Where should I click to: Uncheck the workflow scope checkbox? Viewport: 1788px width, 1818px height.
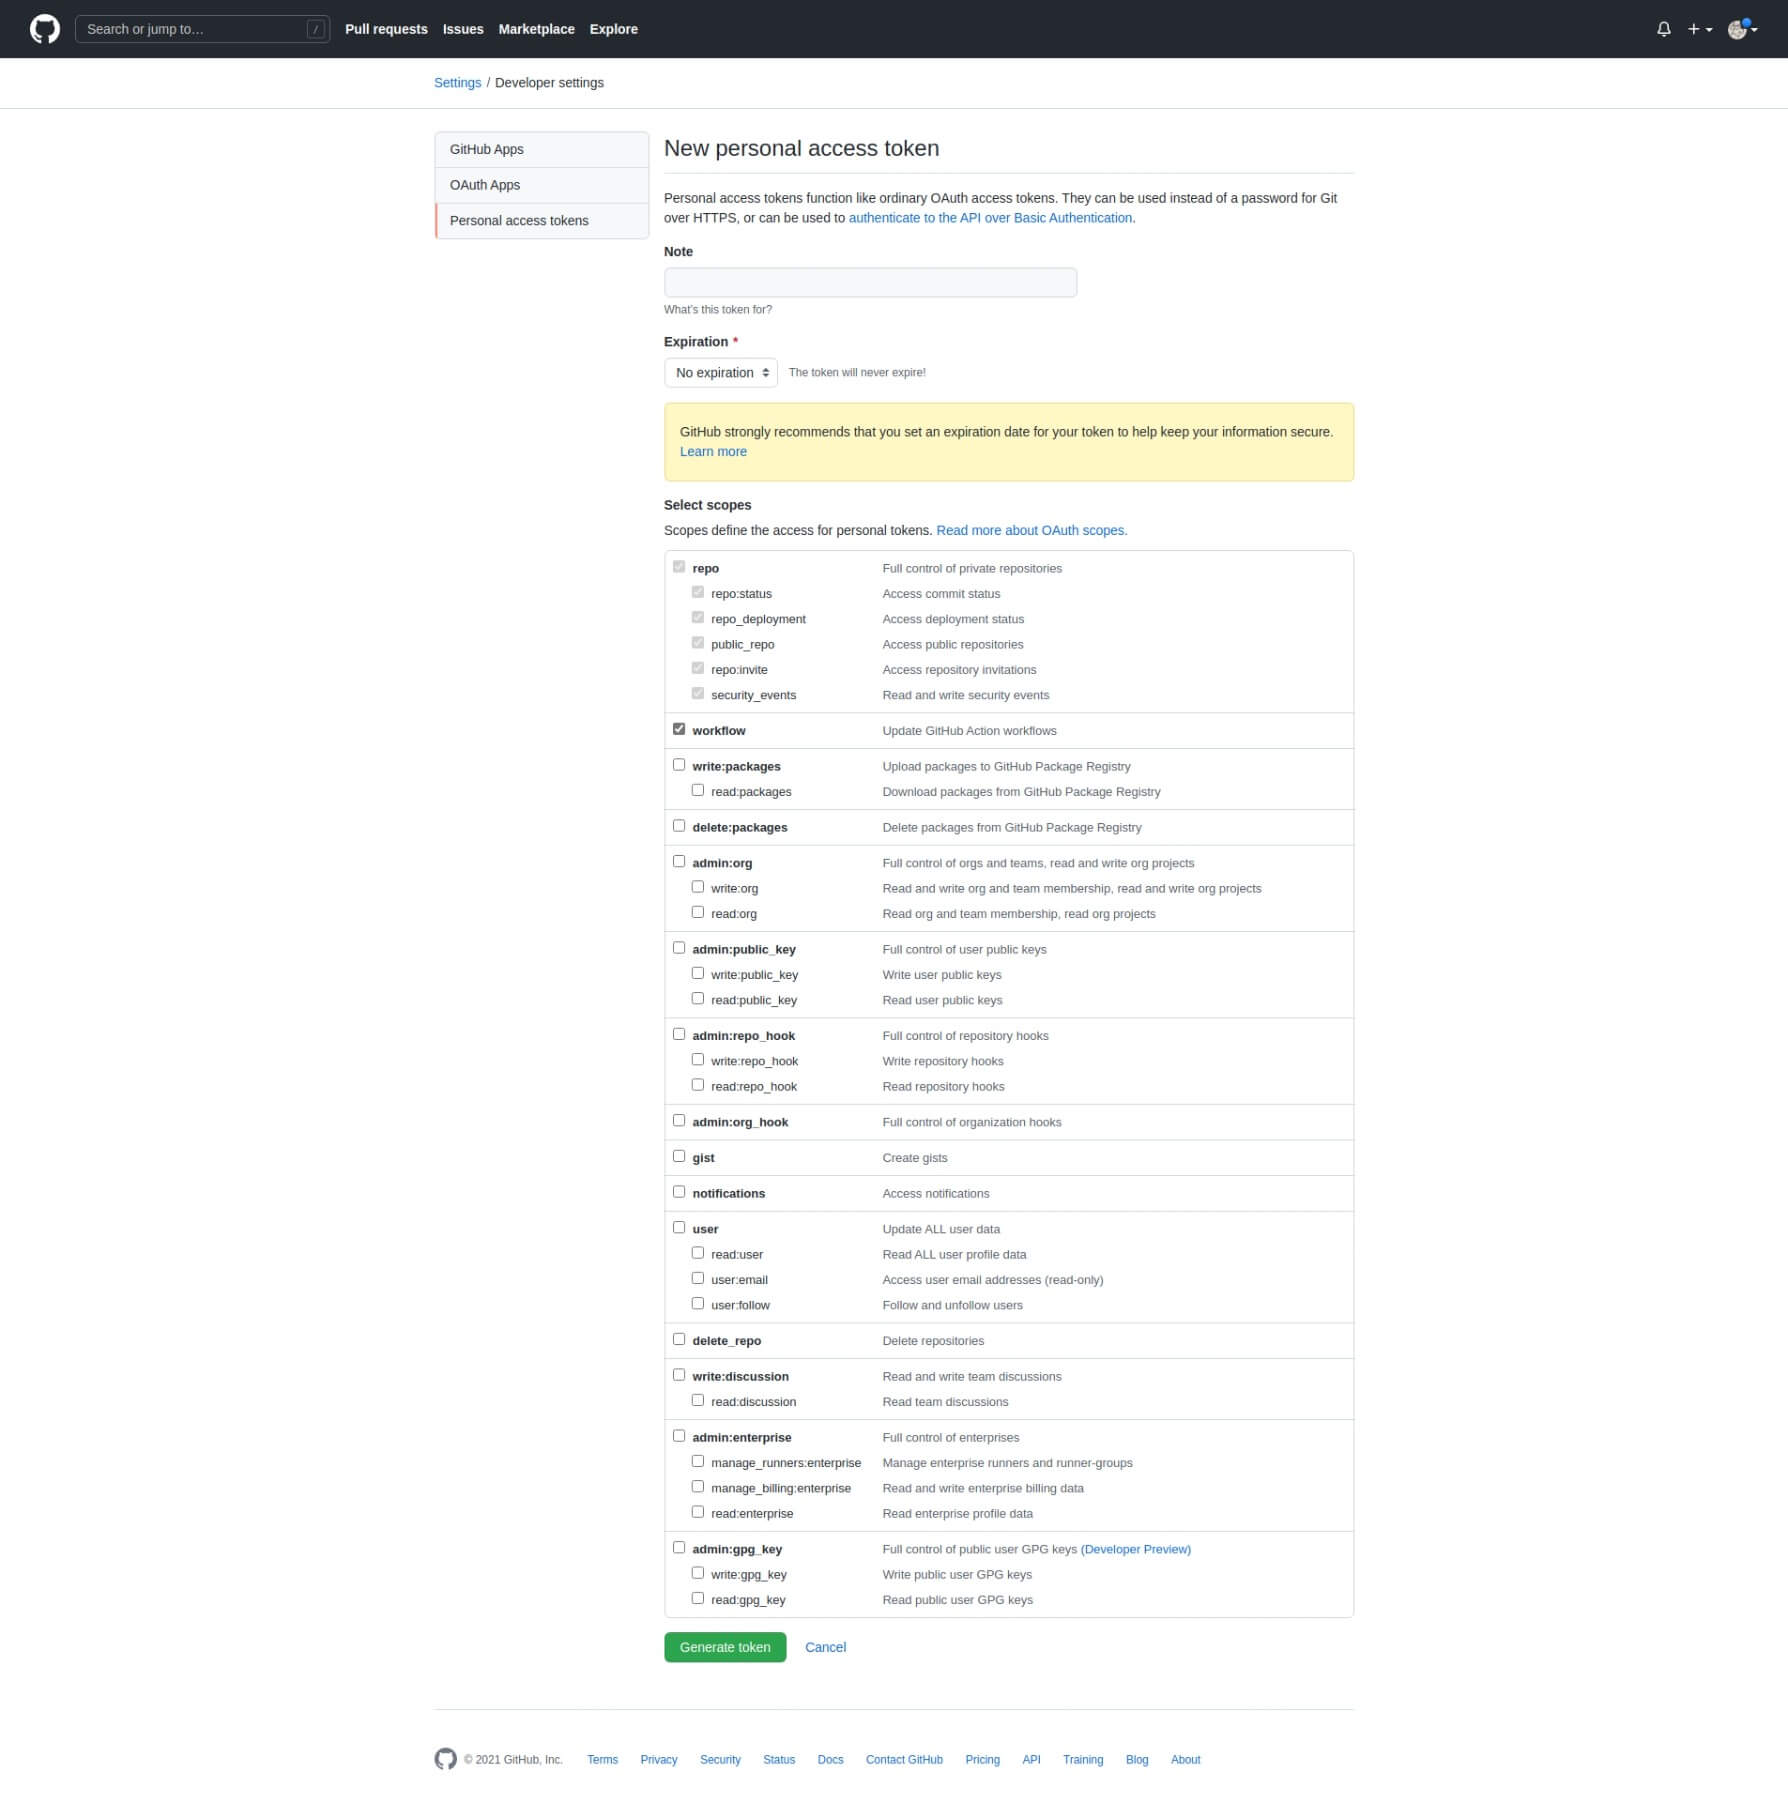click(679, 729)
